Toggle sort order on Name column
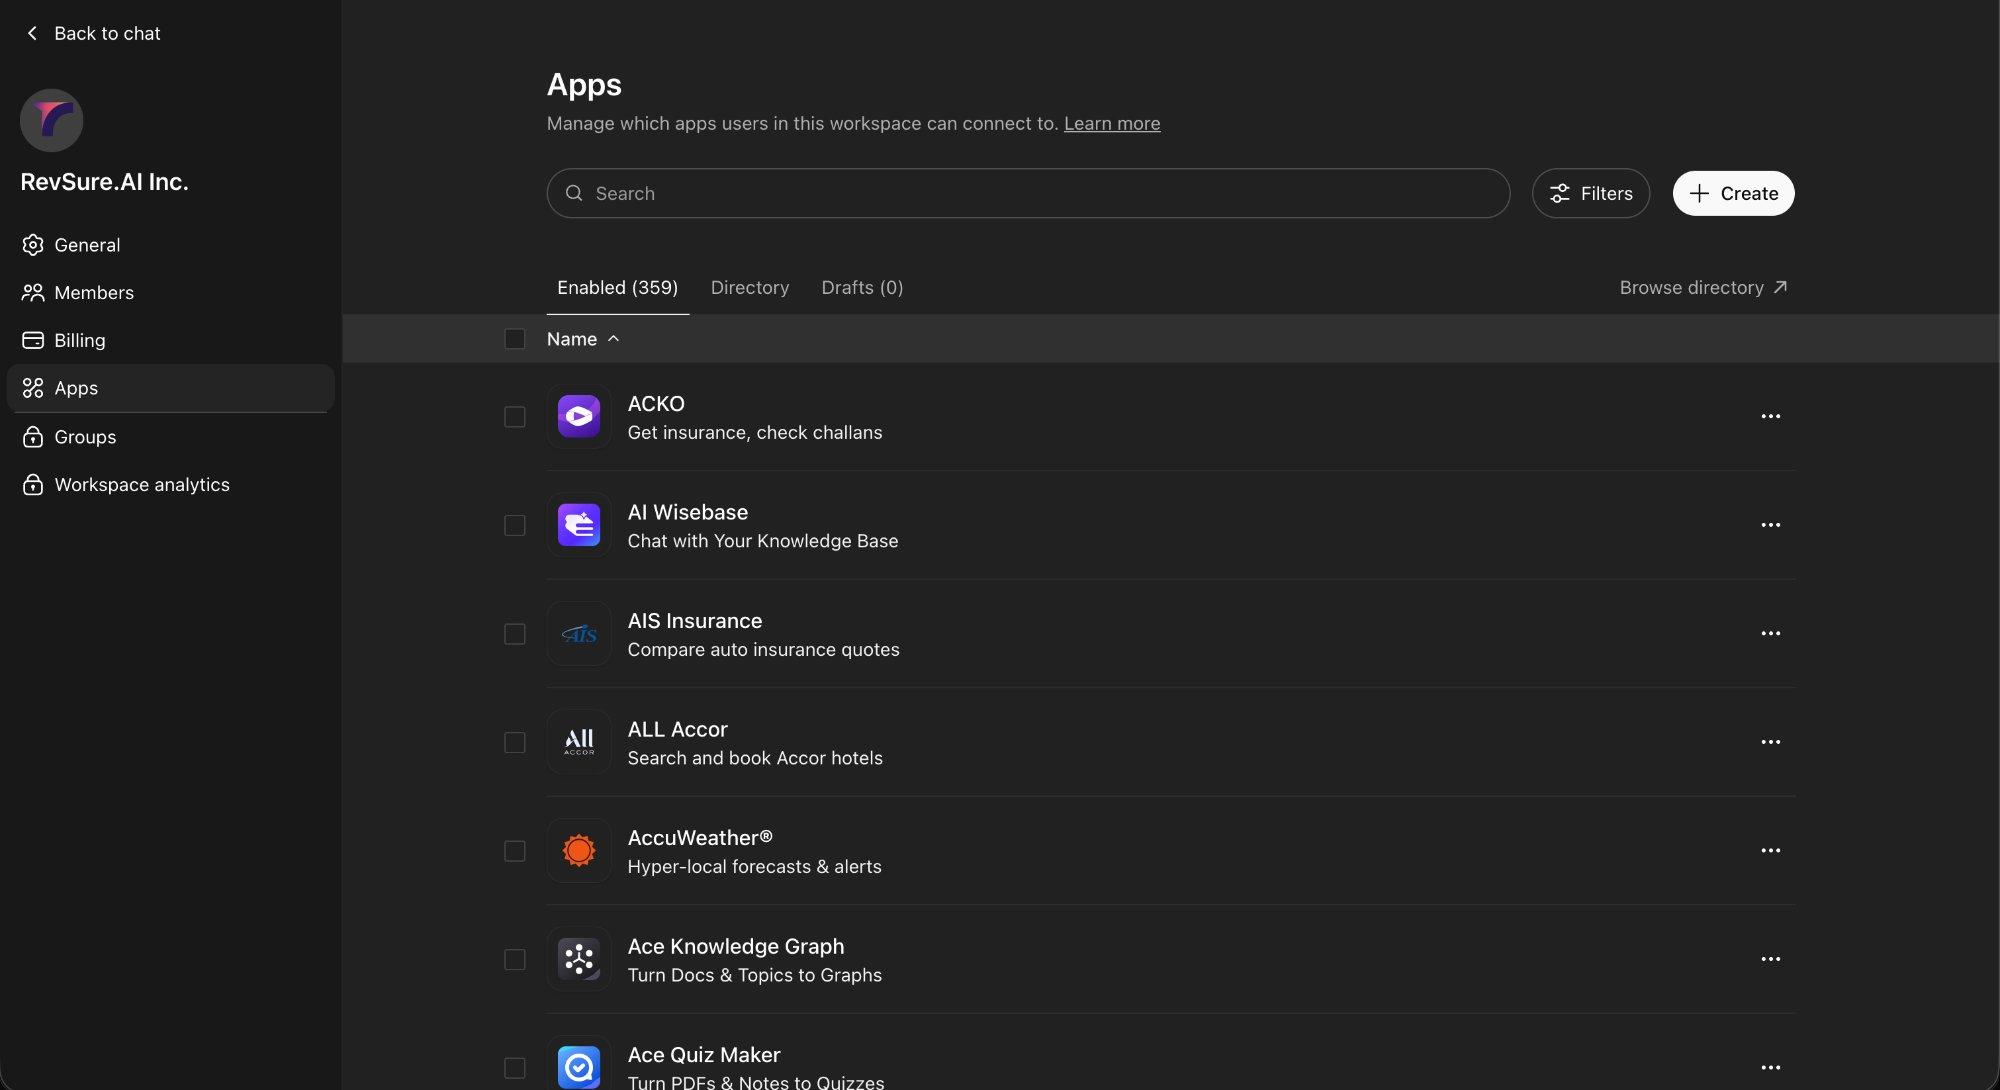Screen dimensions: 2000x1090 [583, 339]
